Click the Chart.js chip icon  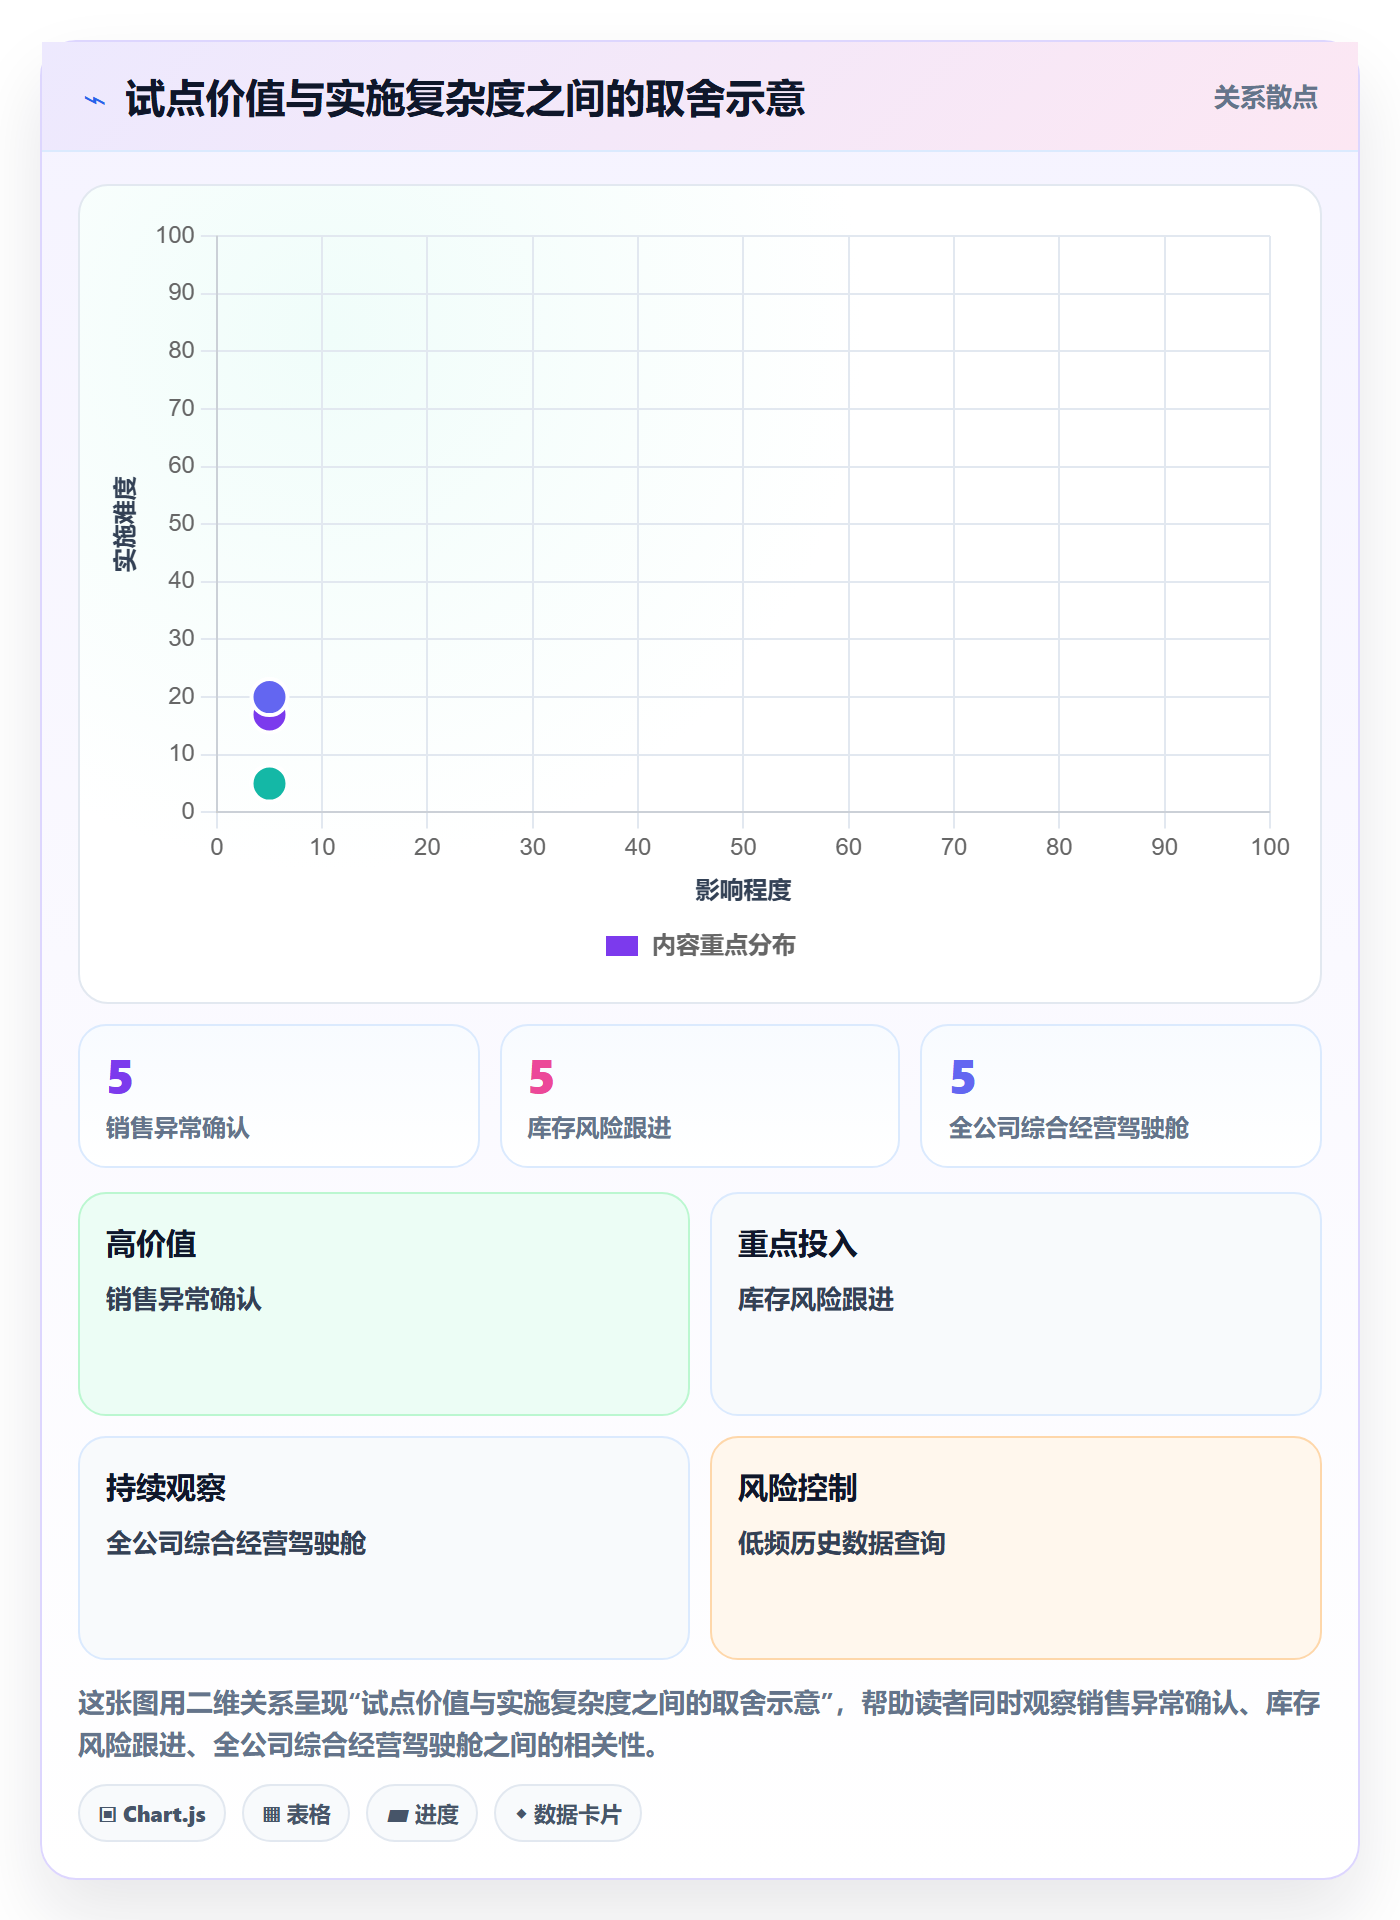pyautogui.click(x=108, y=1815)
